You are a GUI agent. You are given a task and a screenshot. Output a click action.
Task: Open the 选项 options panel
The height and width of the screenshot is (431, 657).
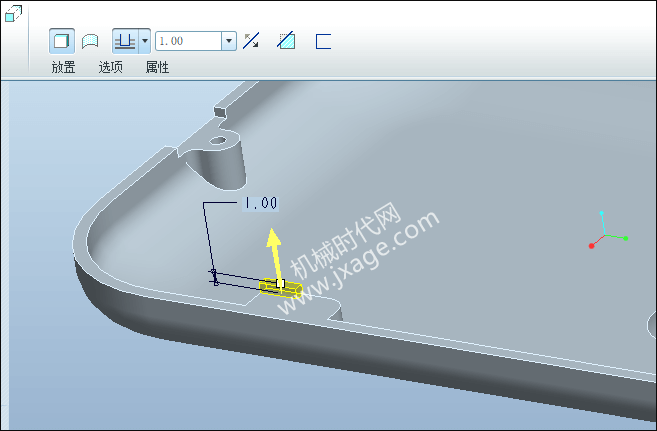[111, 67]
